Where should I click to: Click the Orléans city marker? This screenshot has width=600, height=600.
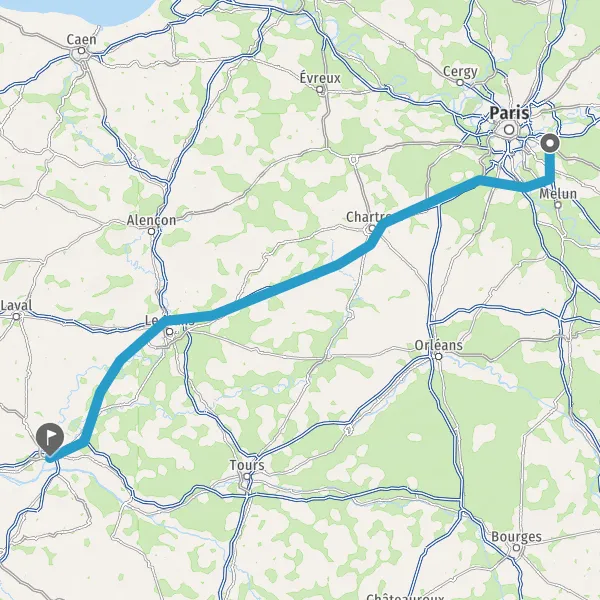coord(439,357)
